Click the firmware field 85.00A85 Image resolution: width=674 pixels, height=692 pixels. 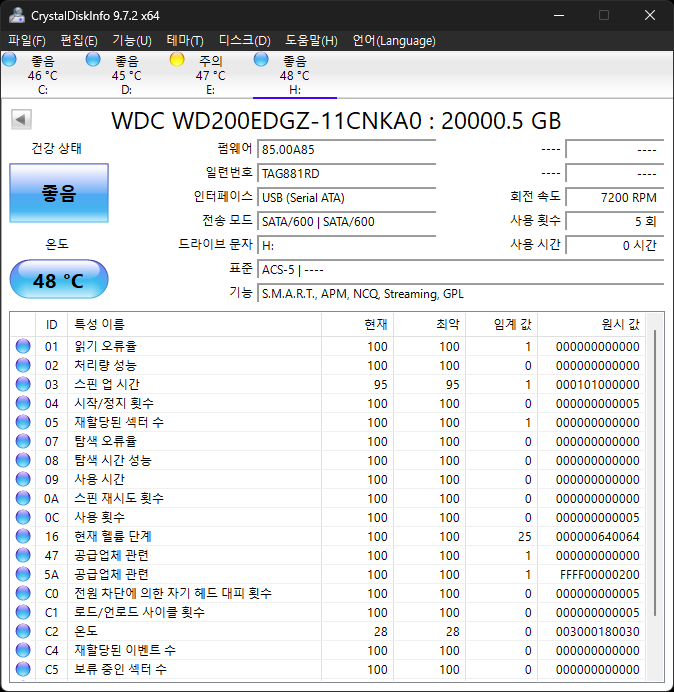[x=346, y=149]
